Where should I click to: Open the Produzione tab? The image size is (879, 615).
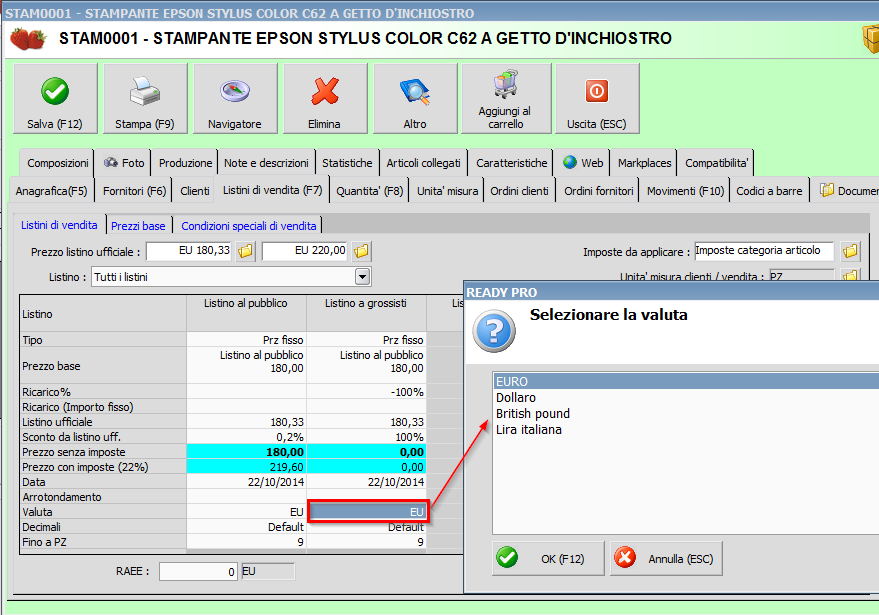coord(185,163)
